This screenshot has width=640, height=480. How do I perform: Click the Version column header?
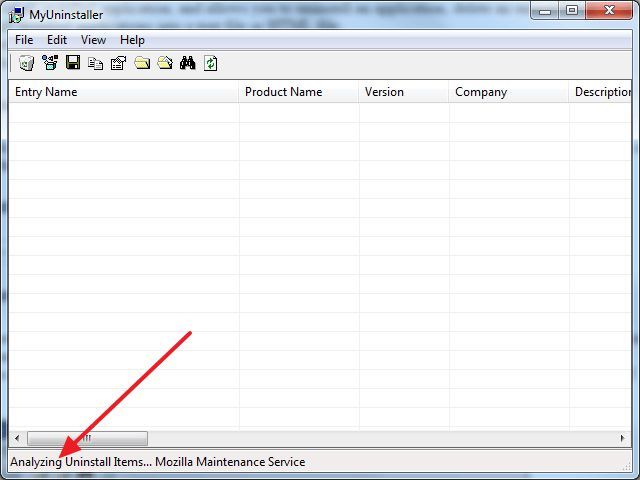(404, 92)
